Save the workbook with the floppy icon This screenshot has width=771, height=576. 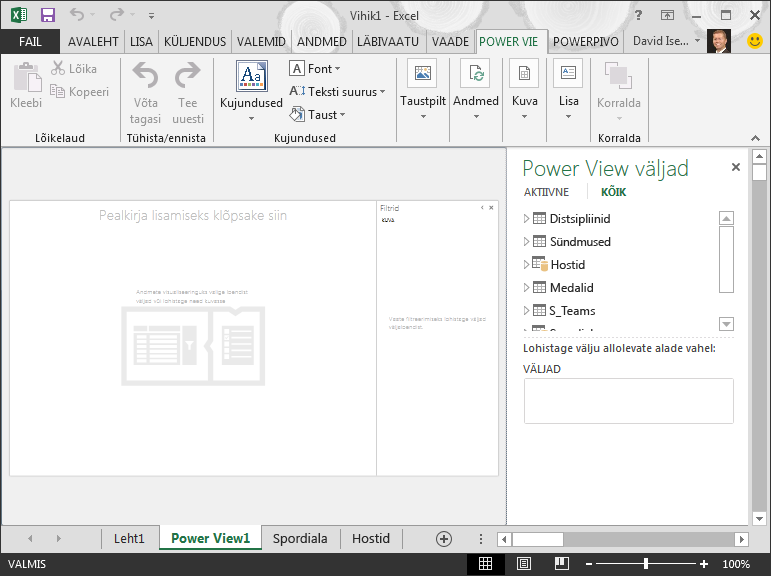[48, 15]
